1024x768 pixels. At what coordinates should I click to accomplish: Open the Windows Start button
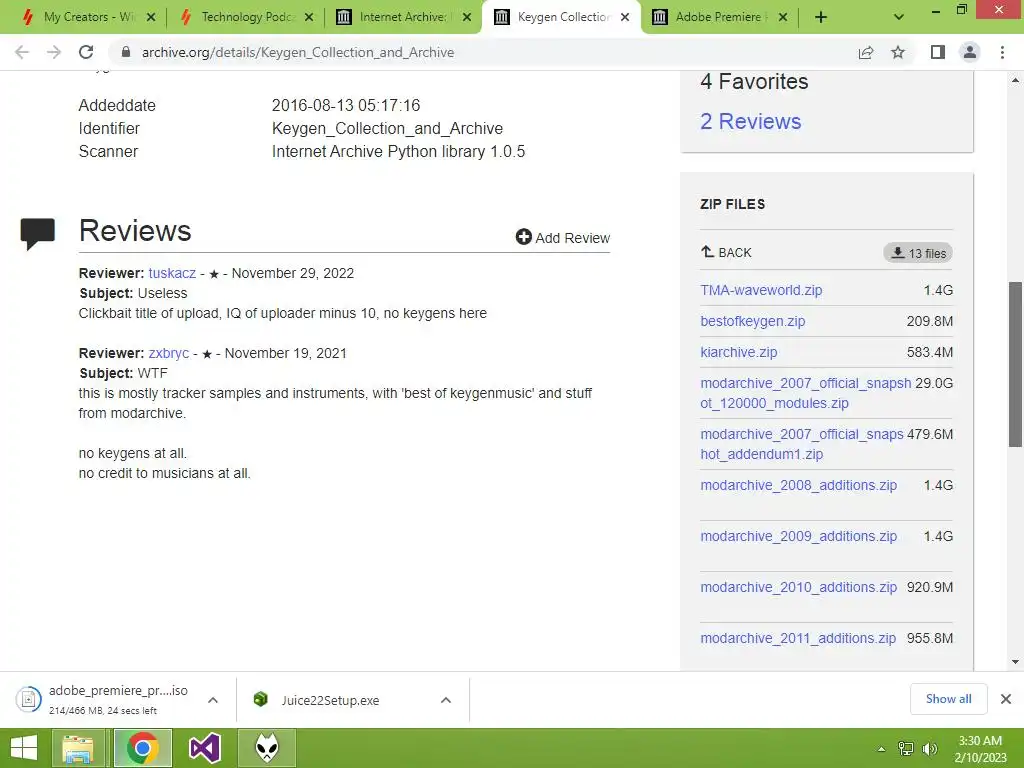(x=24, y=748)
